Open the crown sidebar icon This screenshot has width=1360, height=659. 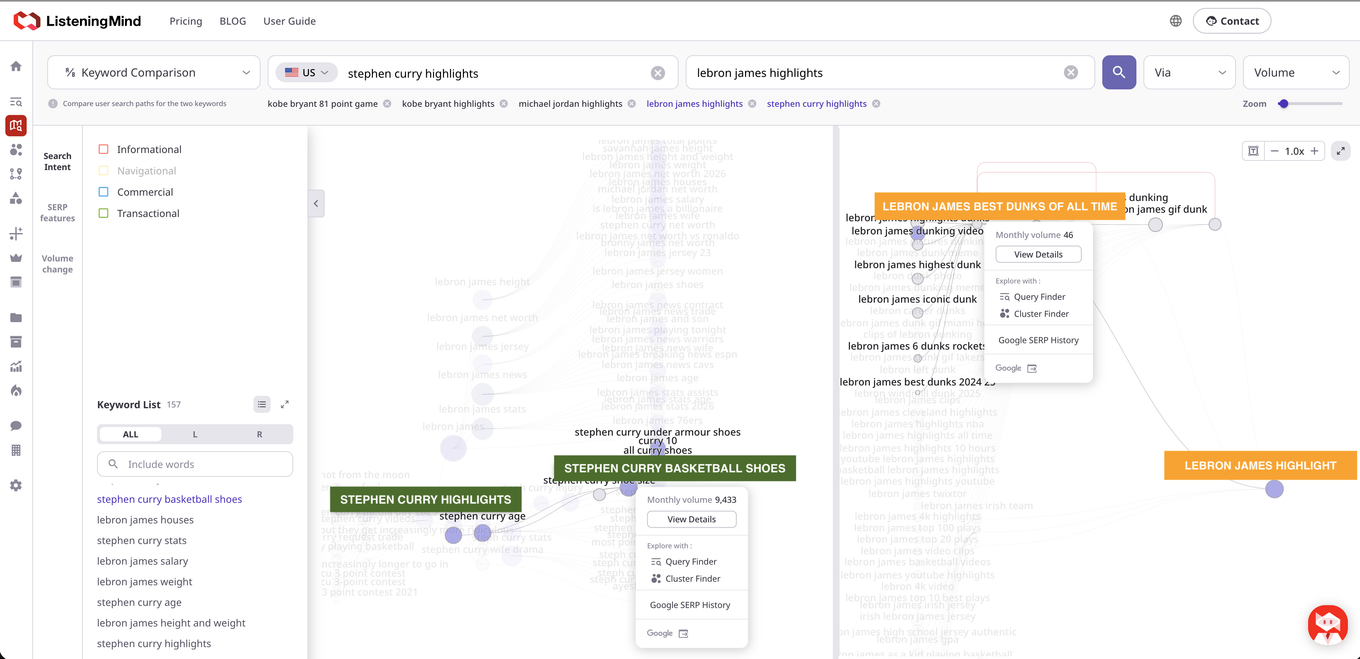[16, 258]
